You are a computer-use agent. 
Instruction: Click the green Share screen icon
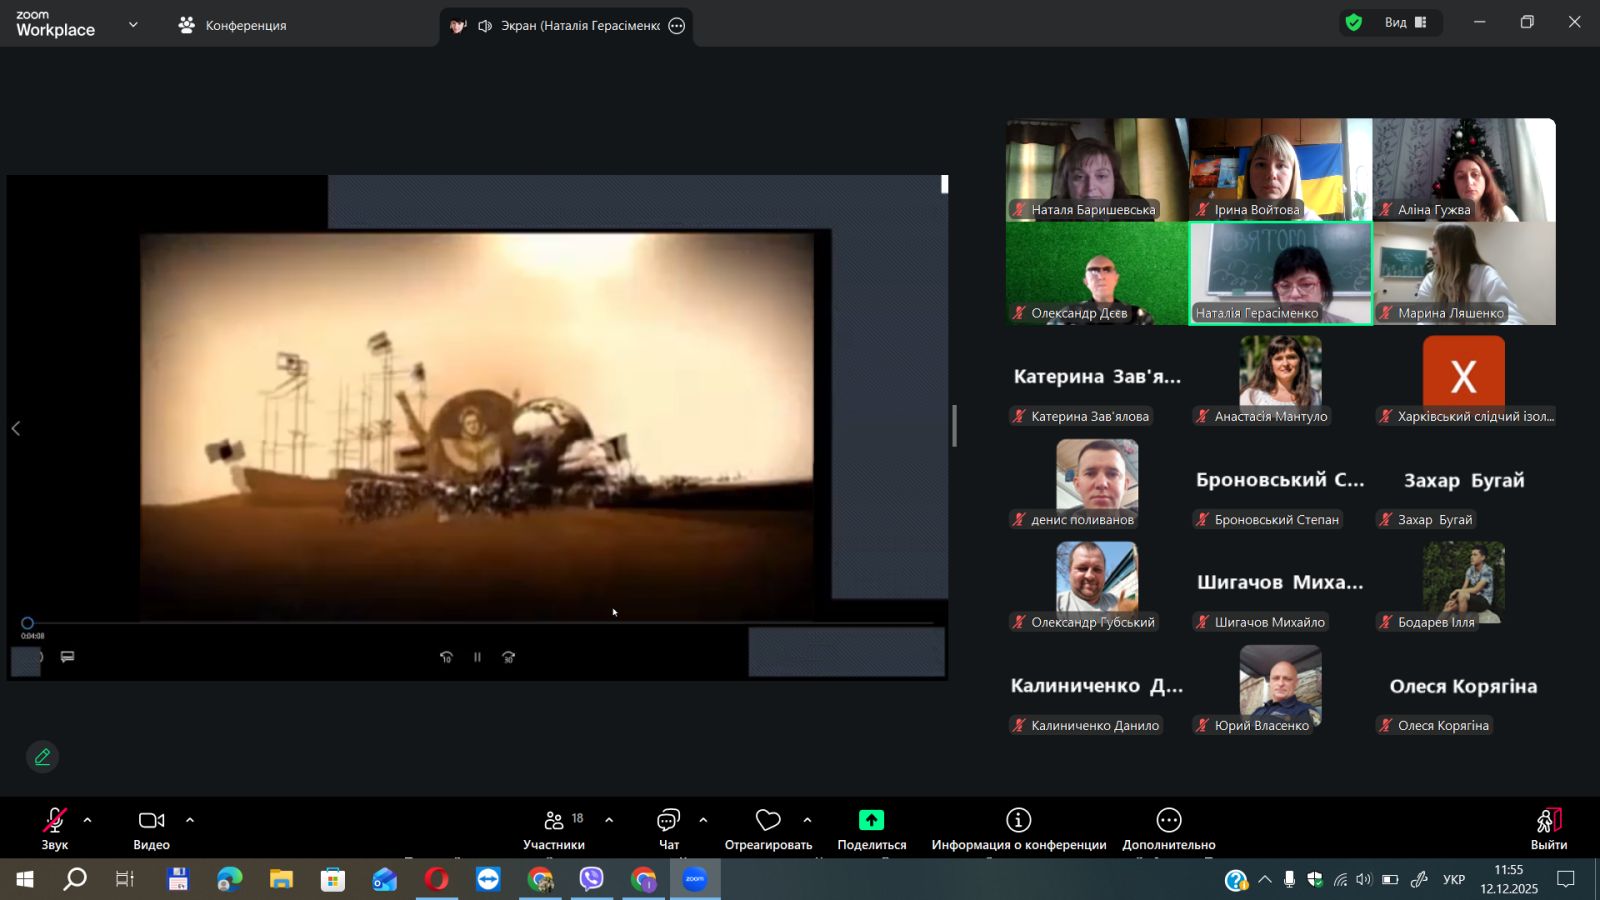871,821
